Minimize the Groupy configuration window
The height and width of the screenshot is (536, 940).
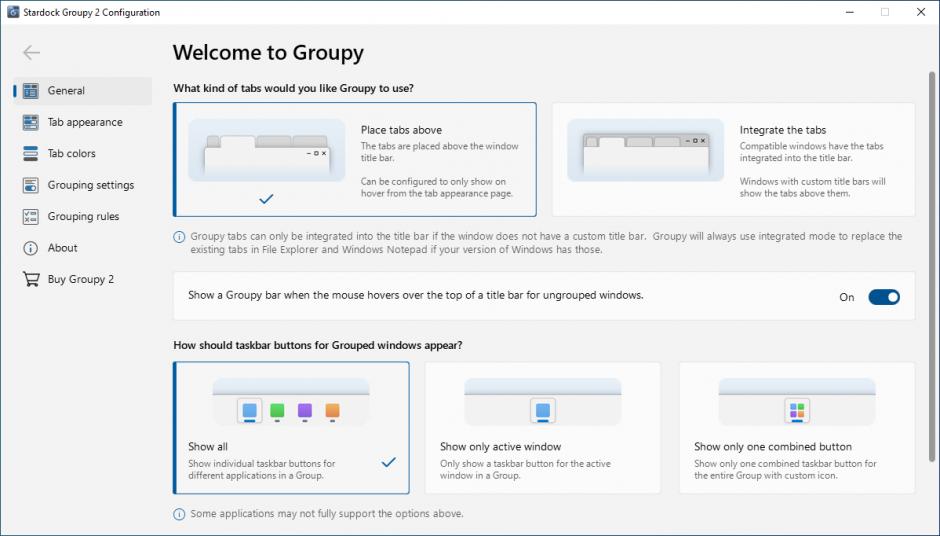point(849,12)
